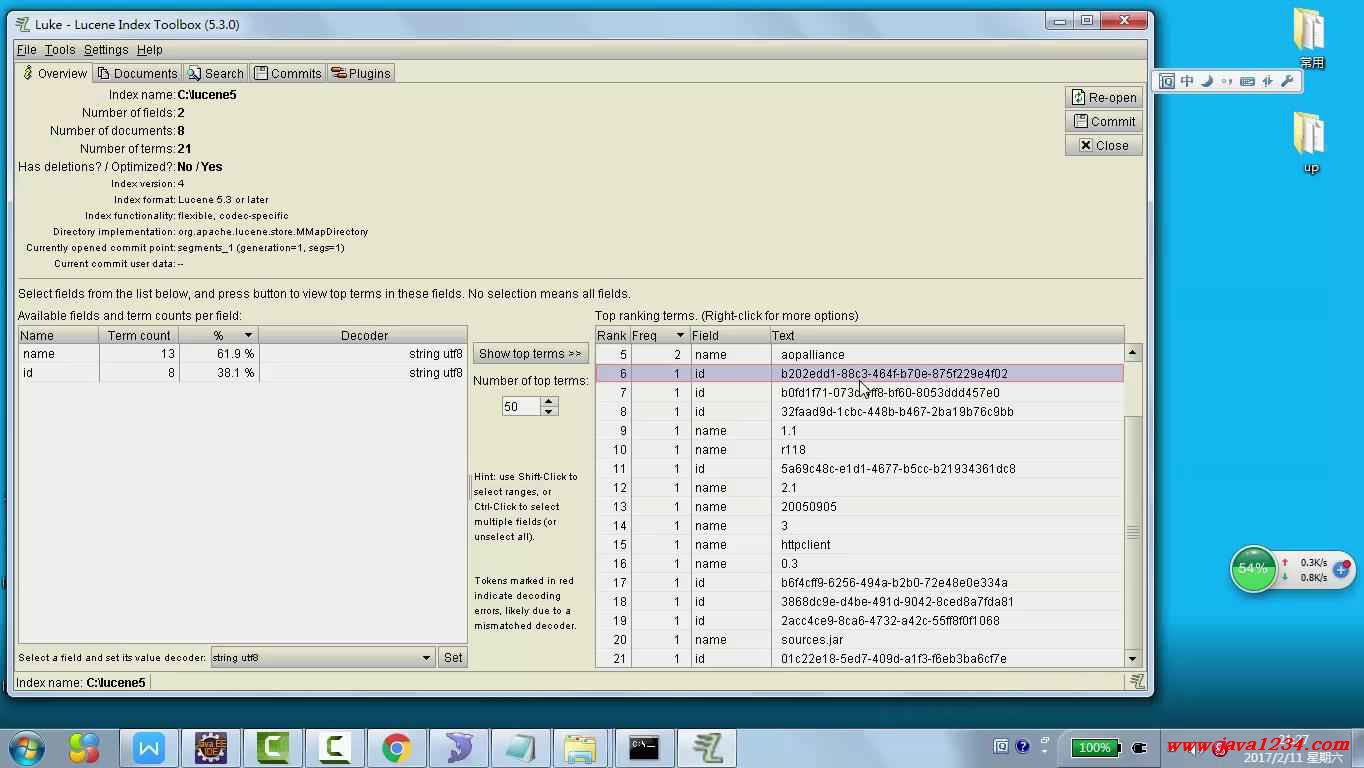Click the terms list scroll down arrow
The width and height of the screenshot is (1364, 768).
pyautogui.click(x=1132, y=658)
